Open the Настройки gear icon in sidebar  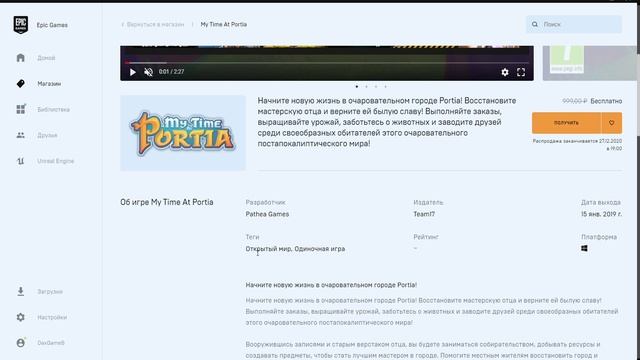pyautogui.click(x=20, y=317)
